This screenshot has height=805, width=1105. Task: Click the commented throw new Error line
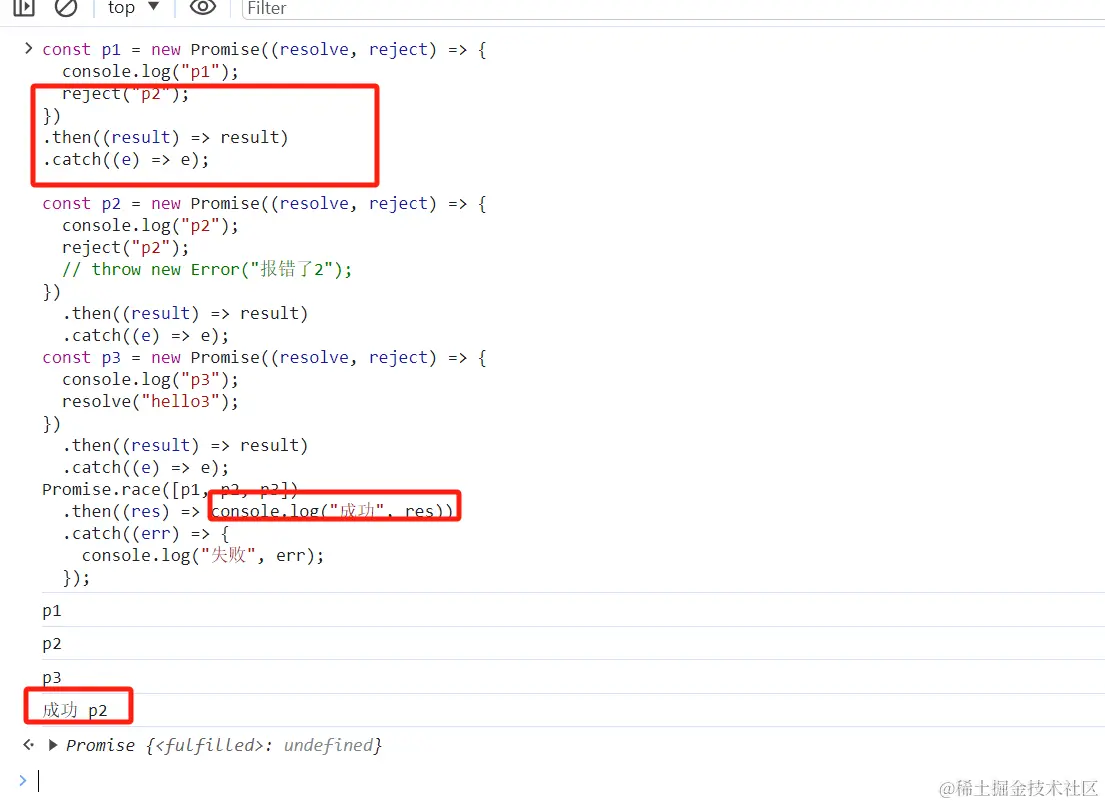pos(207,269)
